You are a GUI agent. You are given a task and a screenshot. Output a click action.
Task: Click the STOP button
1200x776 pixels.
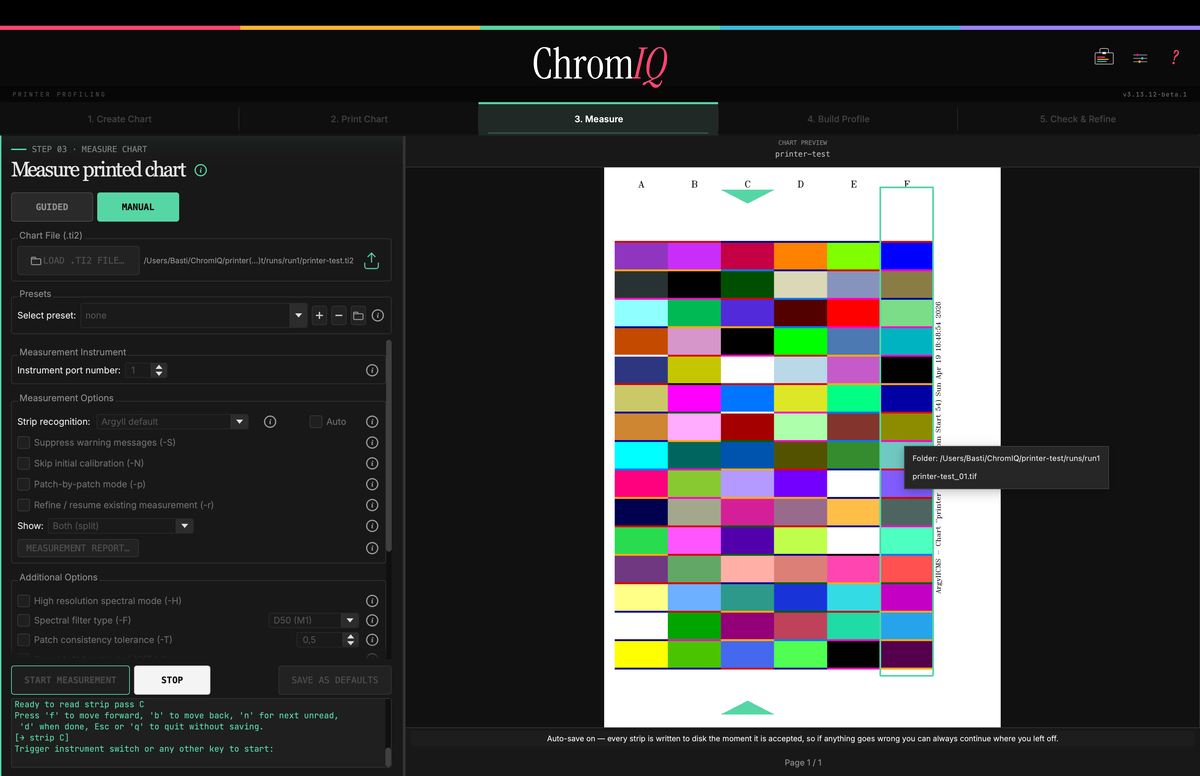tap(172, 680)
